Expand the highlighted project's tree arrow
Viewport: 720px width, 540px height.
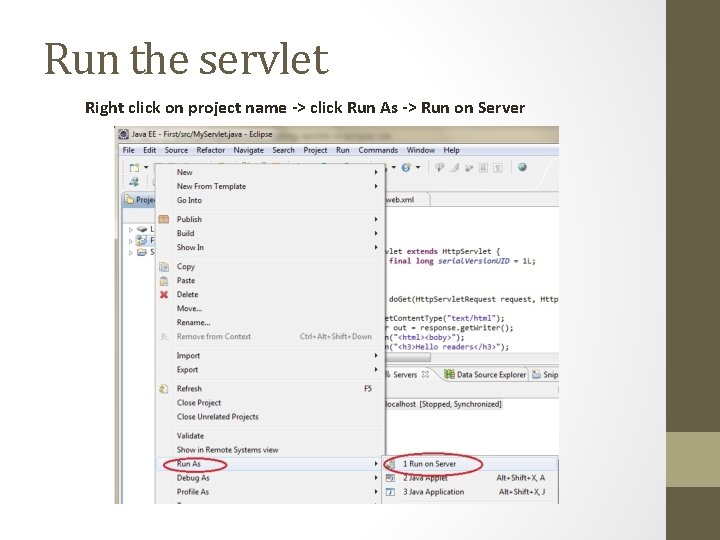pyautogui.click(x=131, y=241)
